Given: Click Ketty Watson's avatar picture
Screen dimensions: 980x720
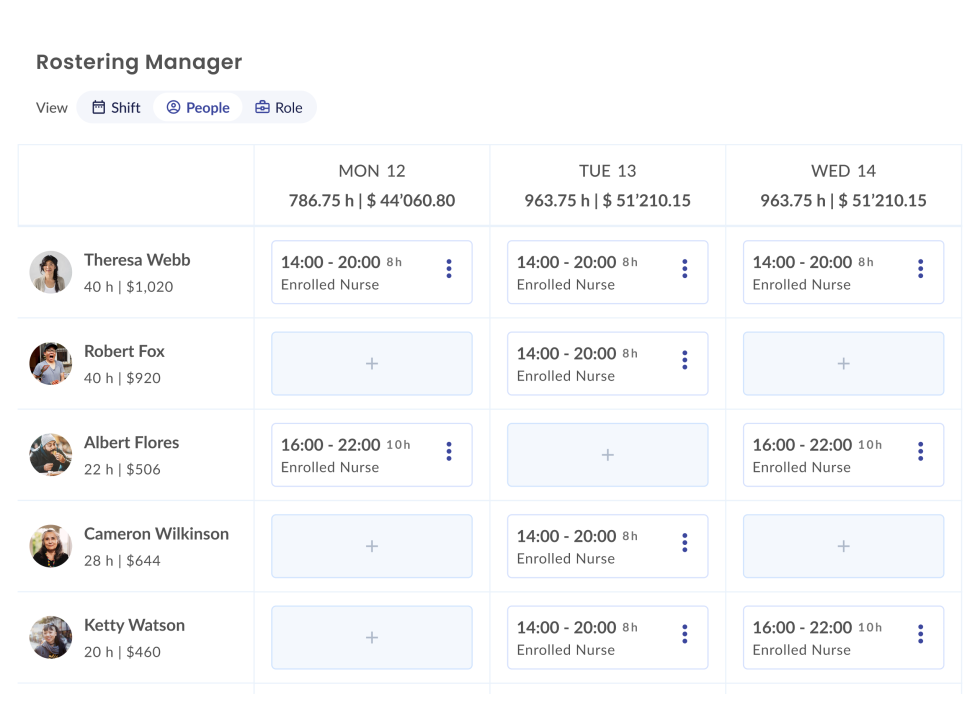Looking at the screenshot, I should click(51, 637).
